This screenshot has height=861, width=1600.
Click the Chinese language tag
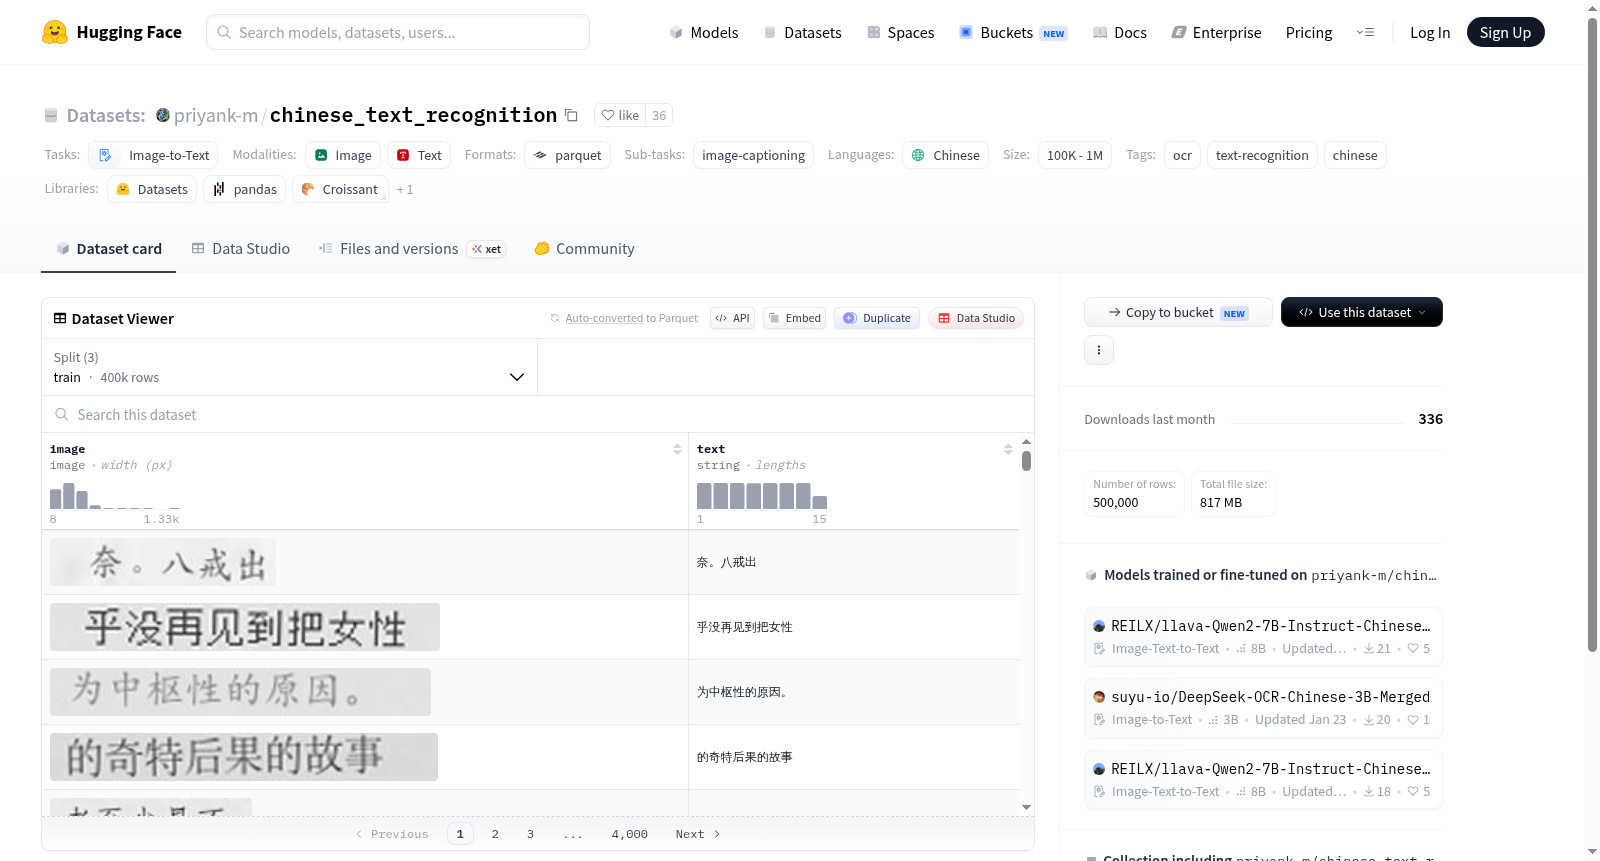945,155
